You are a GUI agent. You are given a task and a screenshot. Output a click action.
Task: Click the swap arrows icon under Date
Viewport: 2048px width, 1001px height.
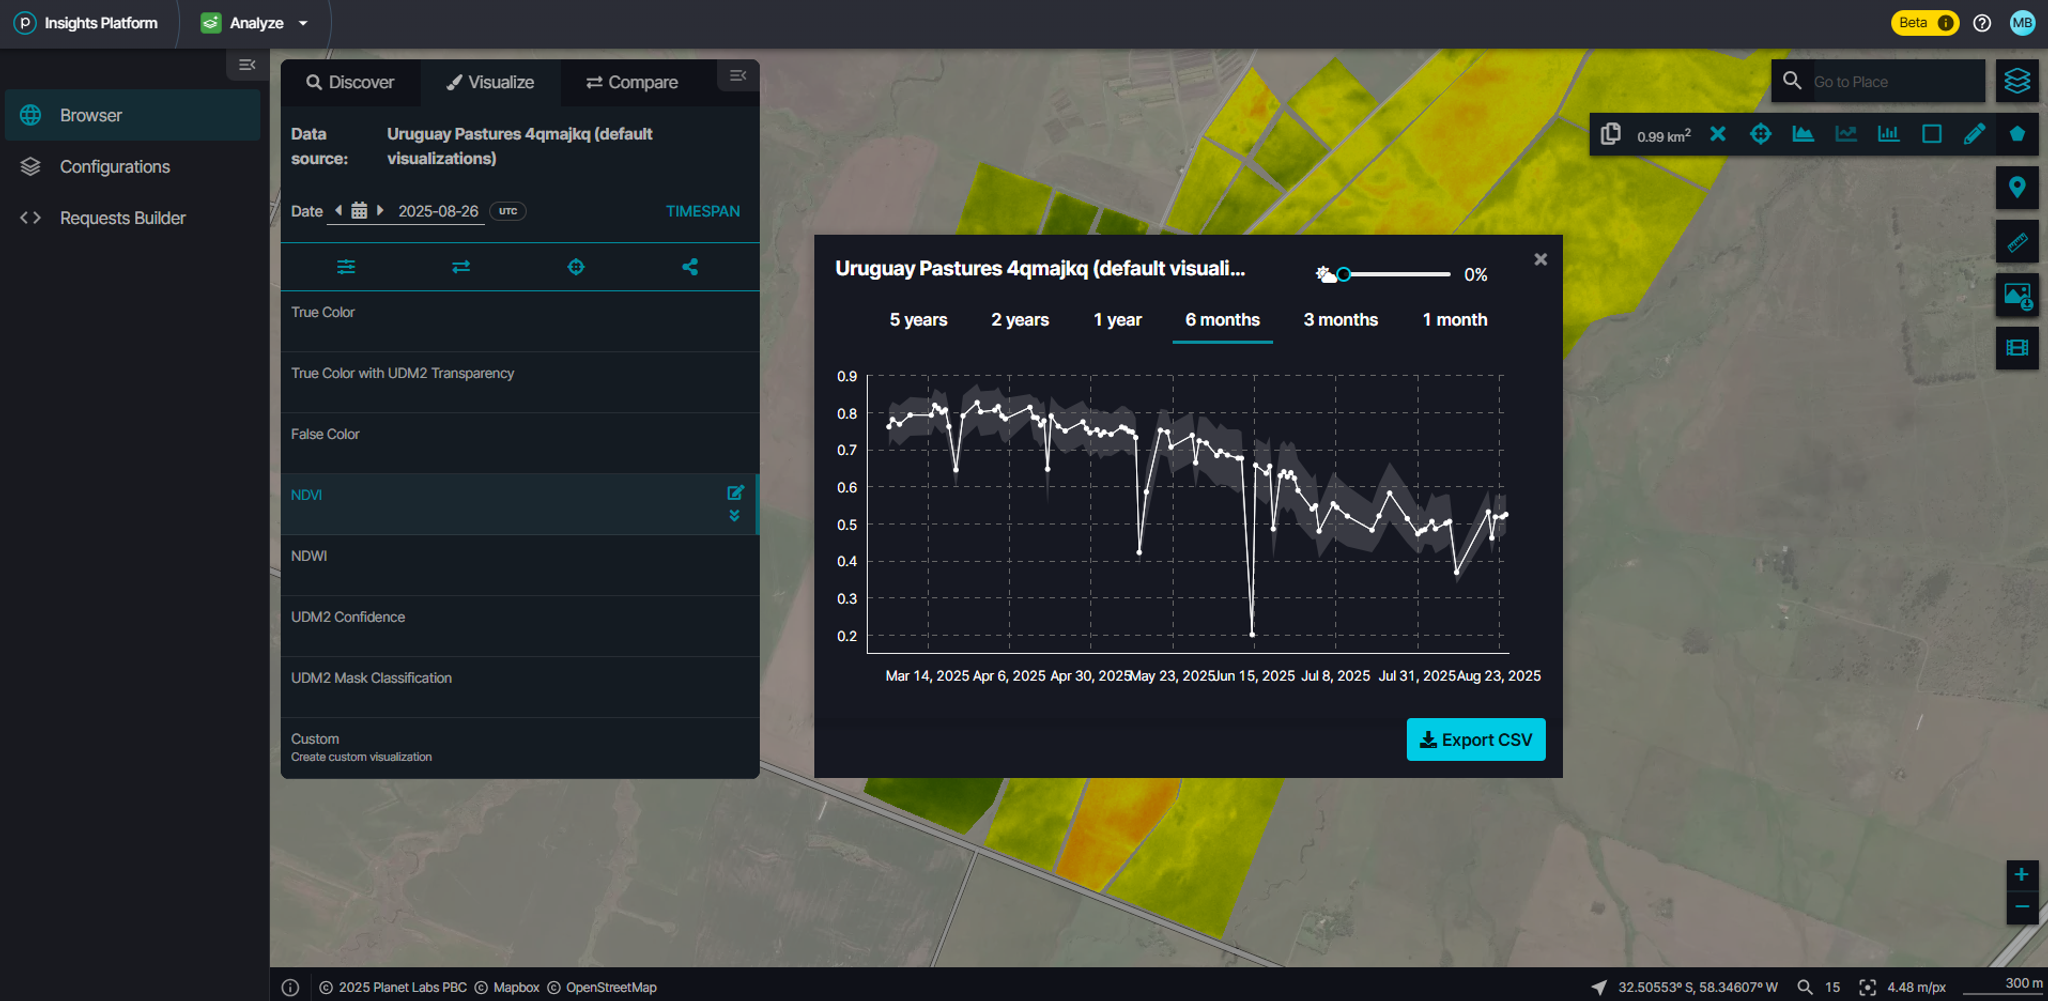tap(461, 267)
